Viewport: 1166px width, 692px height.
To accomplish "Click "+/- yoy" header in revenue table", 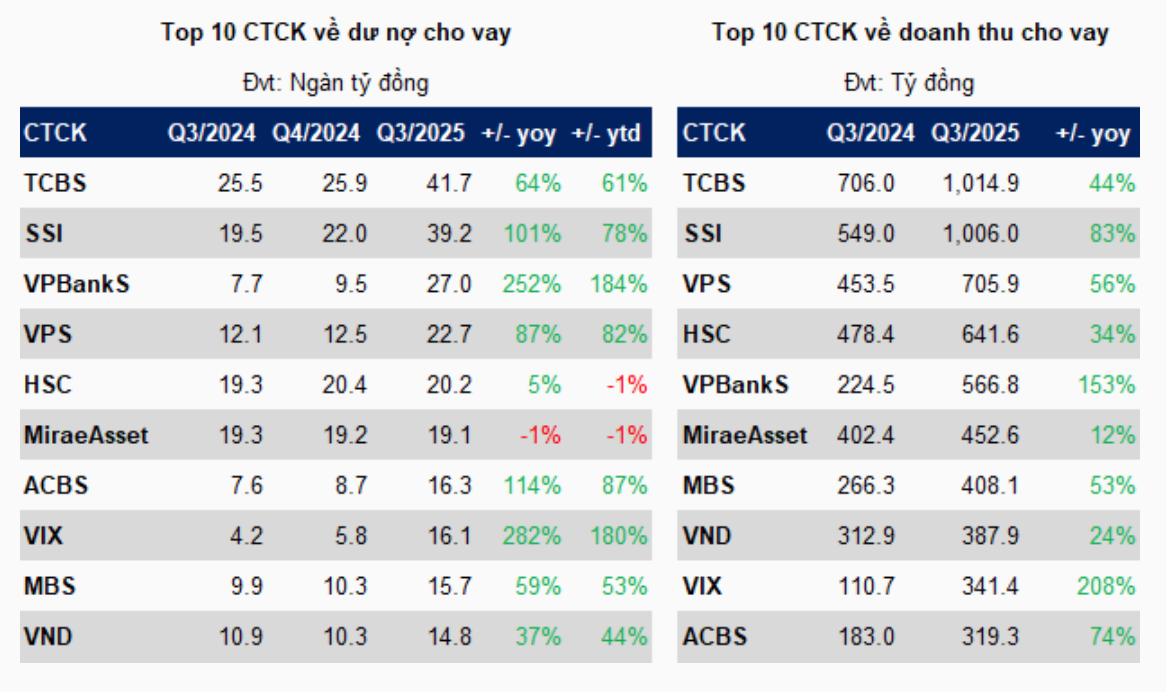I will click(1093, 133).
